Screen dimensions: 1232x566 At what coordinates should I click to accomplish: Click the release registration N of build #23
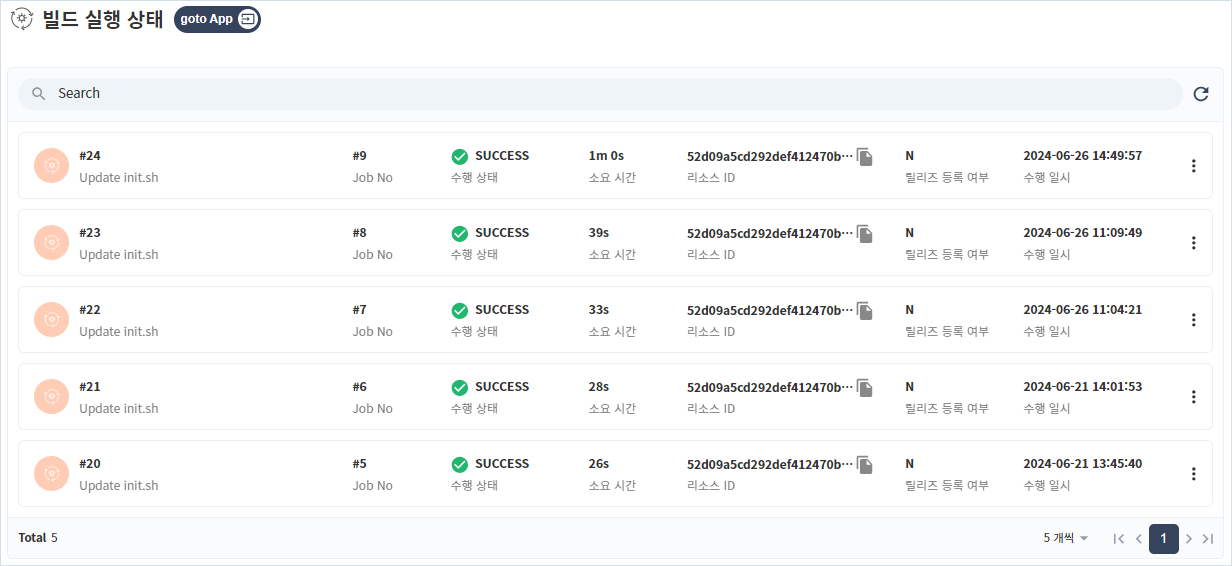pos(910,233)
